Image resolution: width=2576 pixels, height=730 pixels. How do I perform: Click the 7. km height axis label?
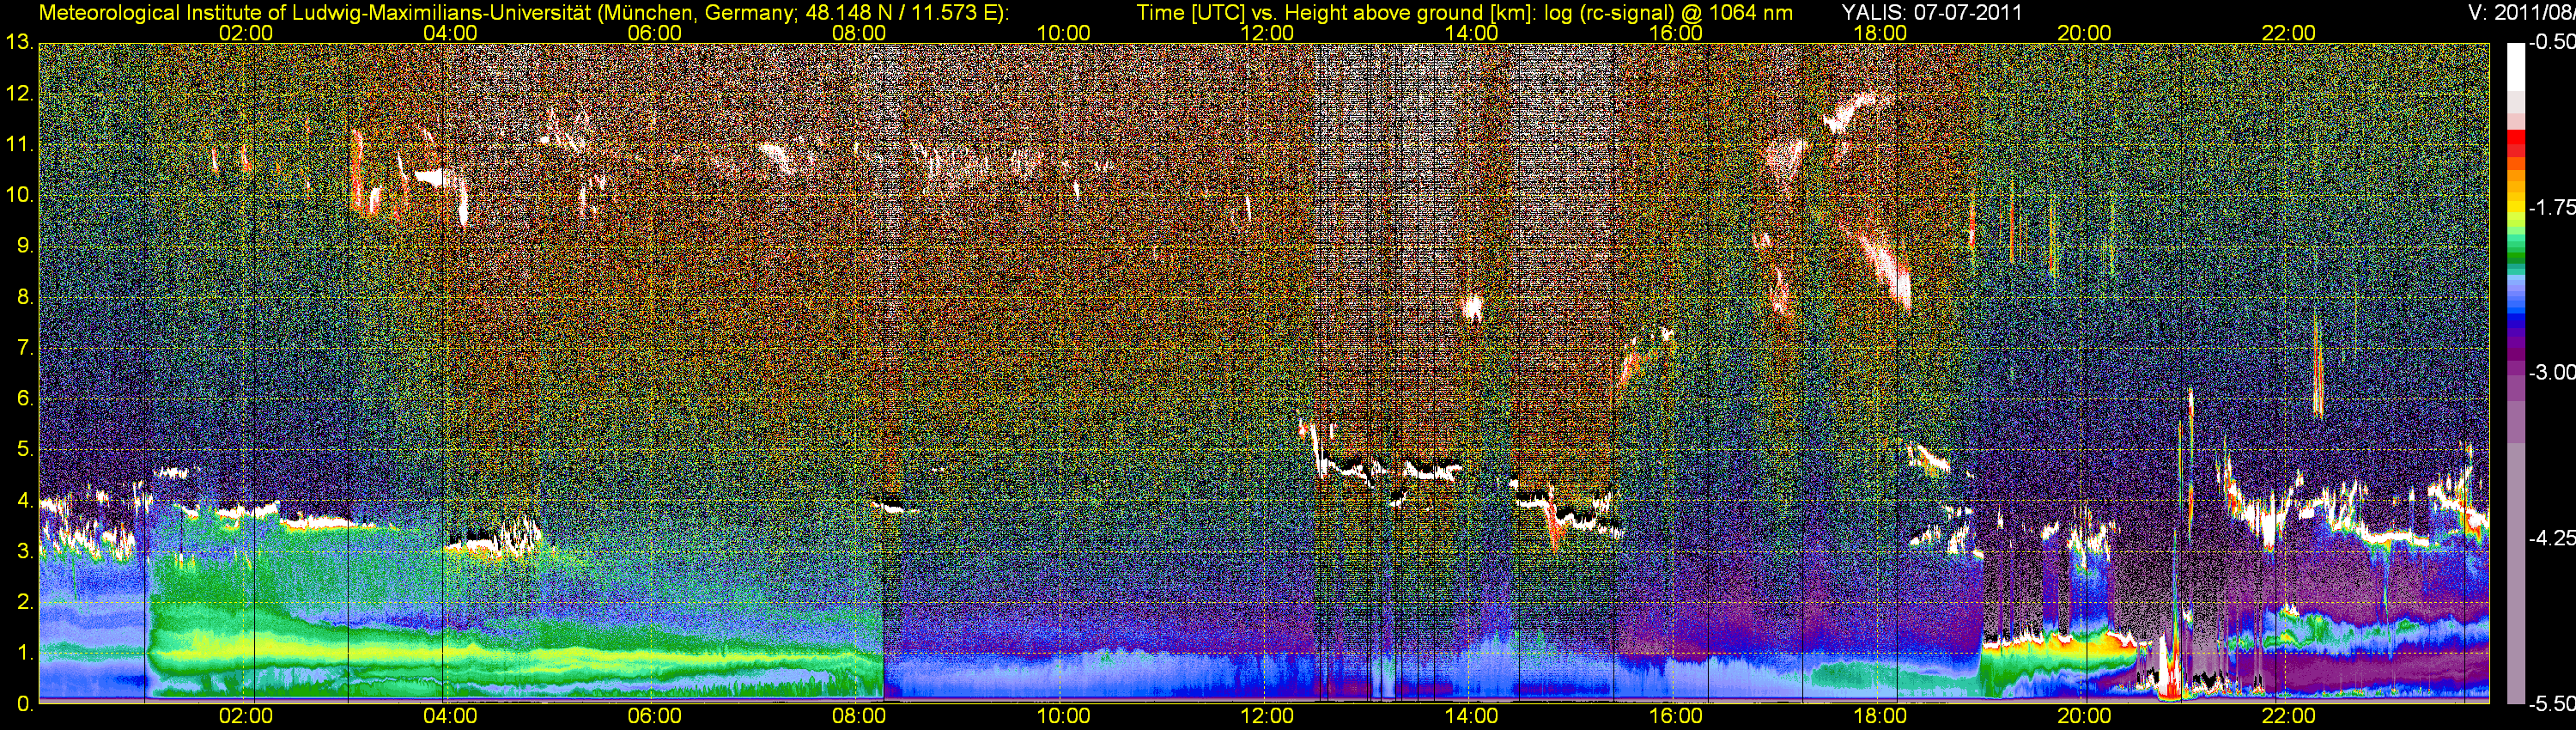click(x=25, y=348)
